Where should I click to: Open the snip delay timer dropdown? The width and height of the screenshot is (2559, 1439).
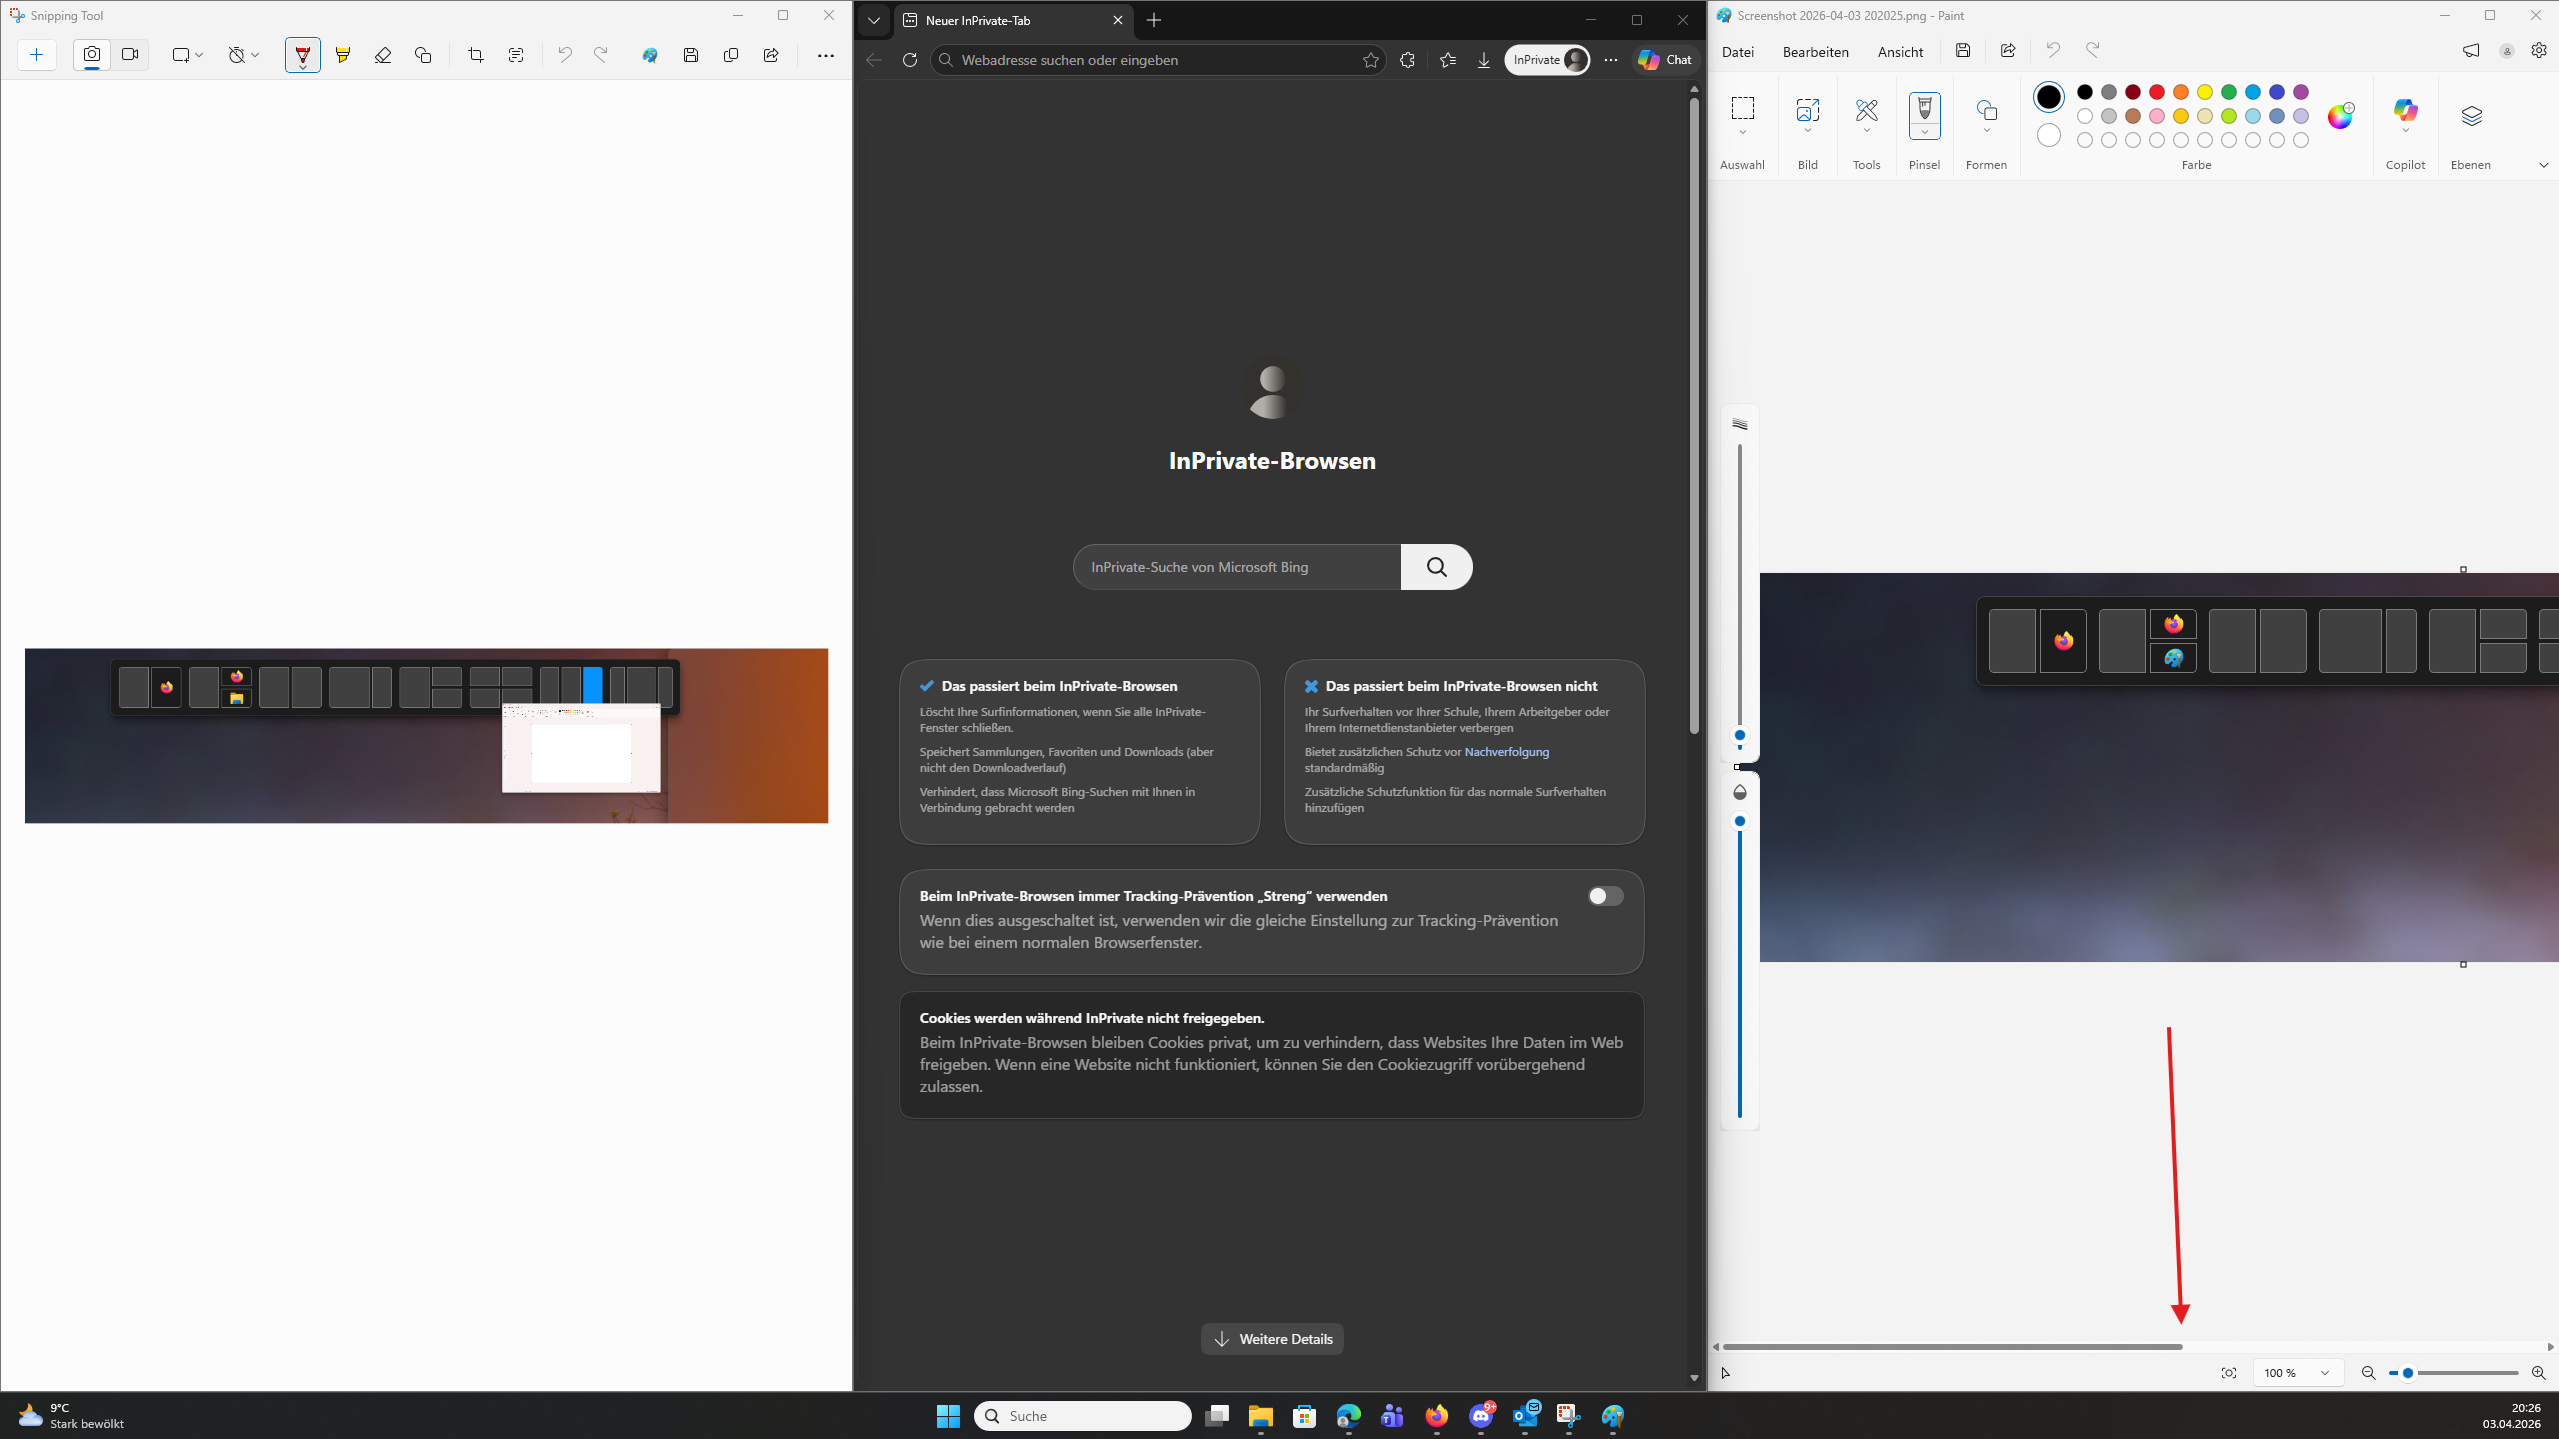pos(243,56)
